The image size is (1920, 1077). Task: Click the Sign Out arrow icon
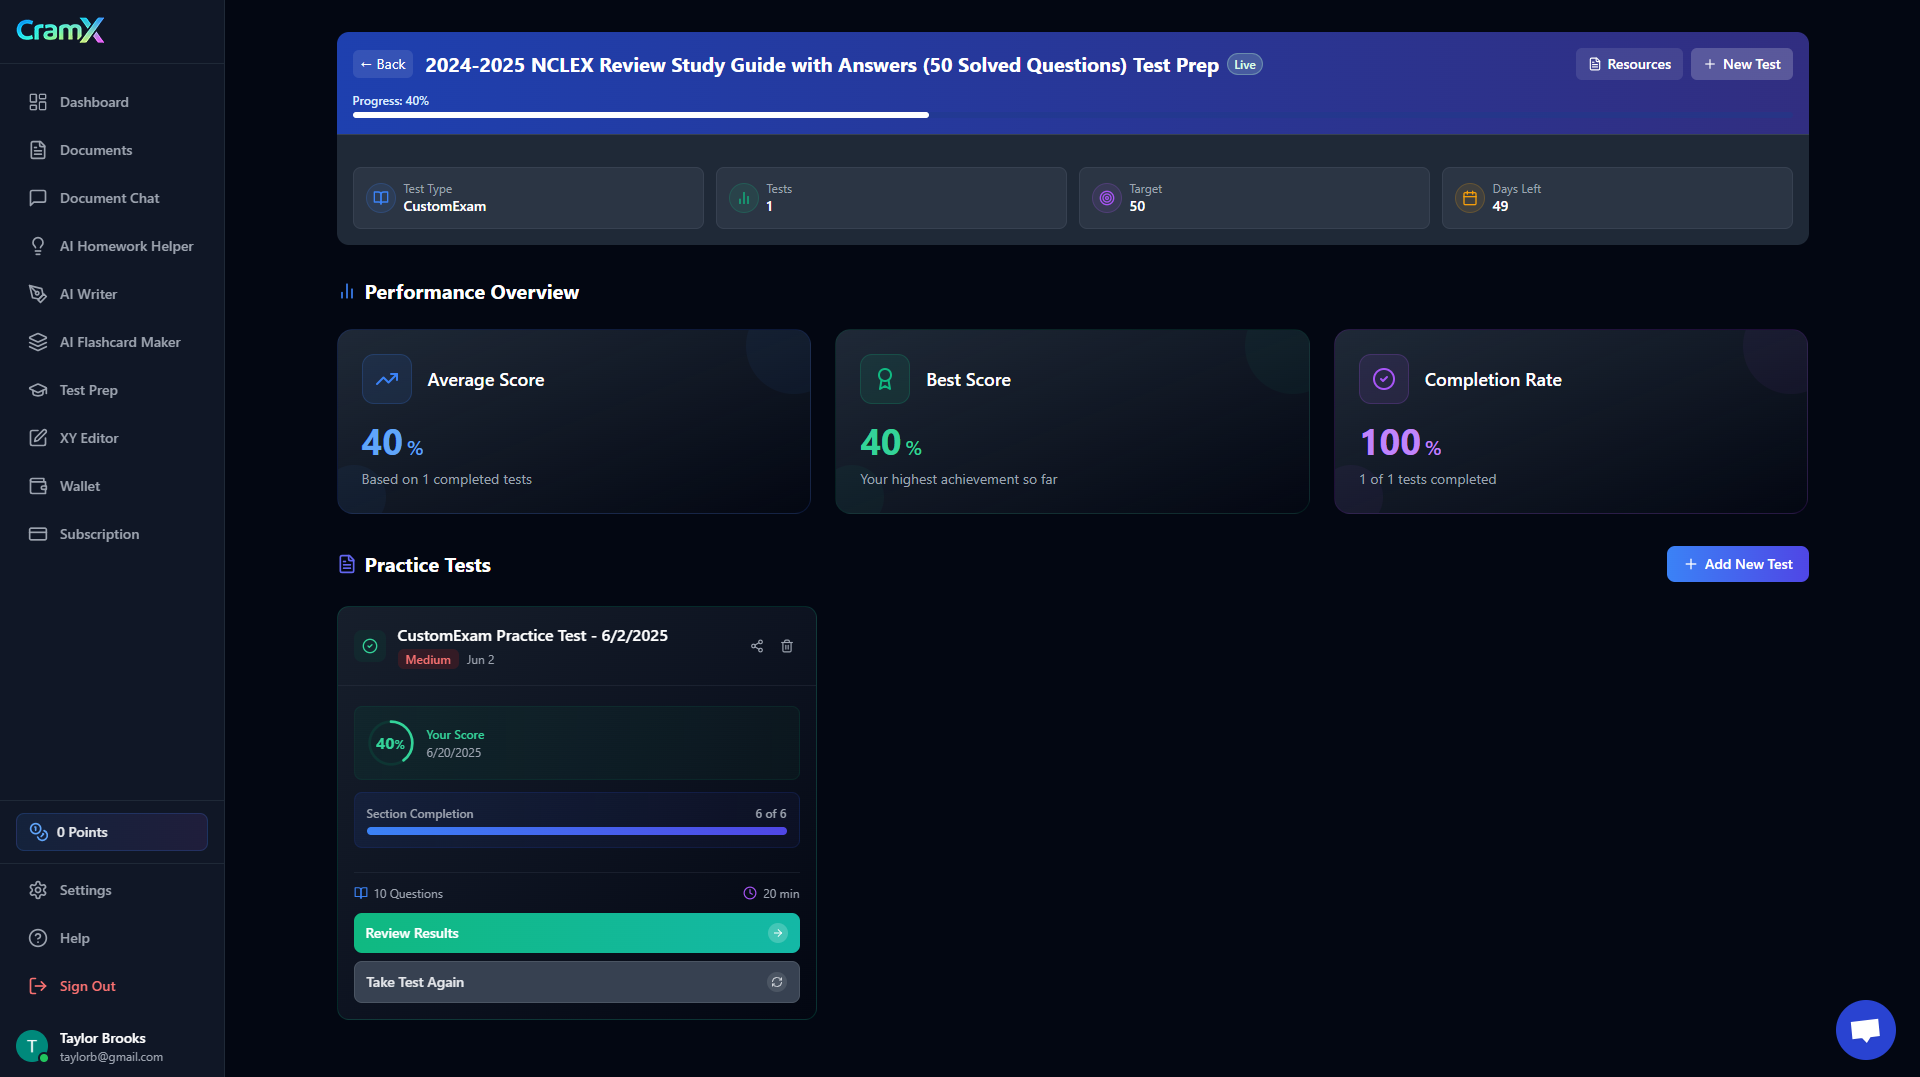point(38,986)
